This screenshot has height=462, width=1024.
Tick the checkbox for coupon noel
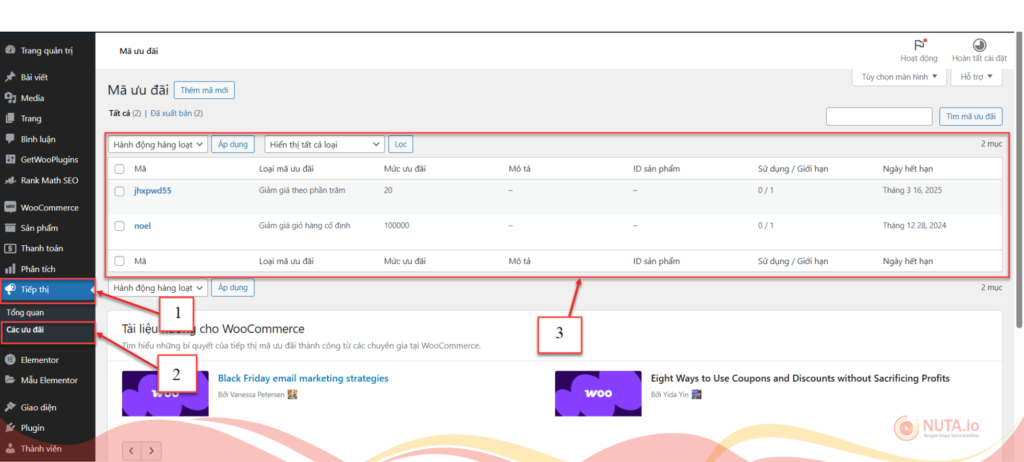click(x=120, y=225)
